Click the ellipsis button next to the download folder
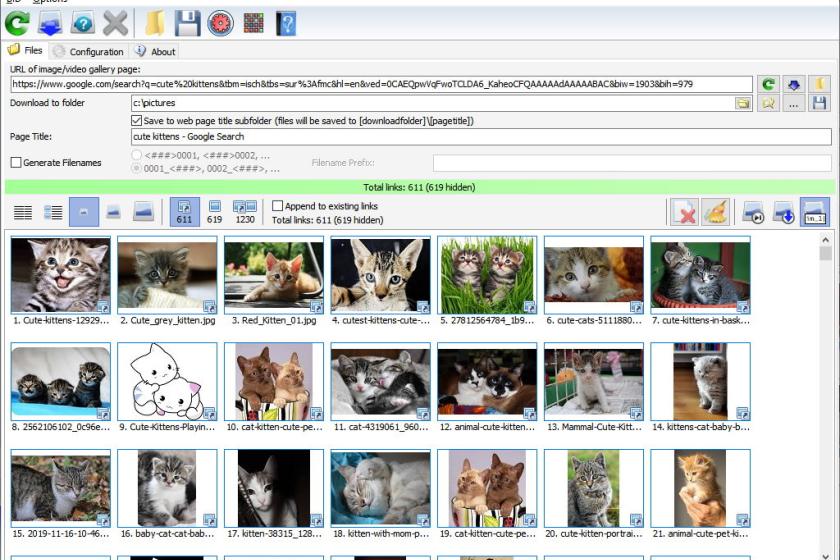The width and height of the screenshot is (840, 560). [794, 103]
